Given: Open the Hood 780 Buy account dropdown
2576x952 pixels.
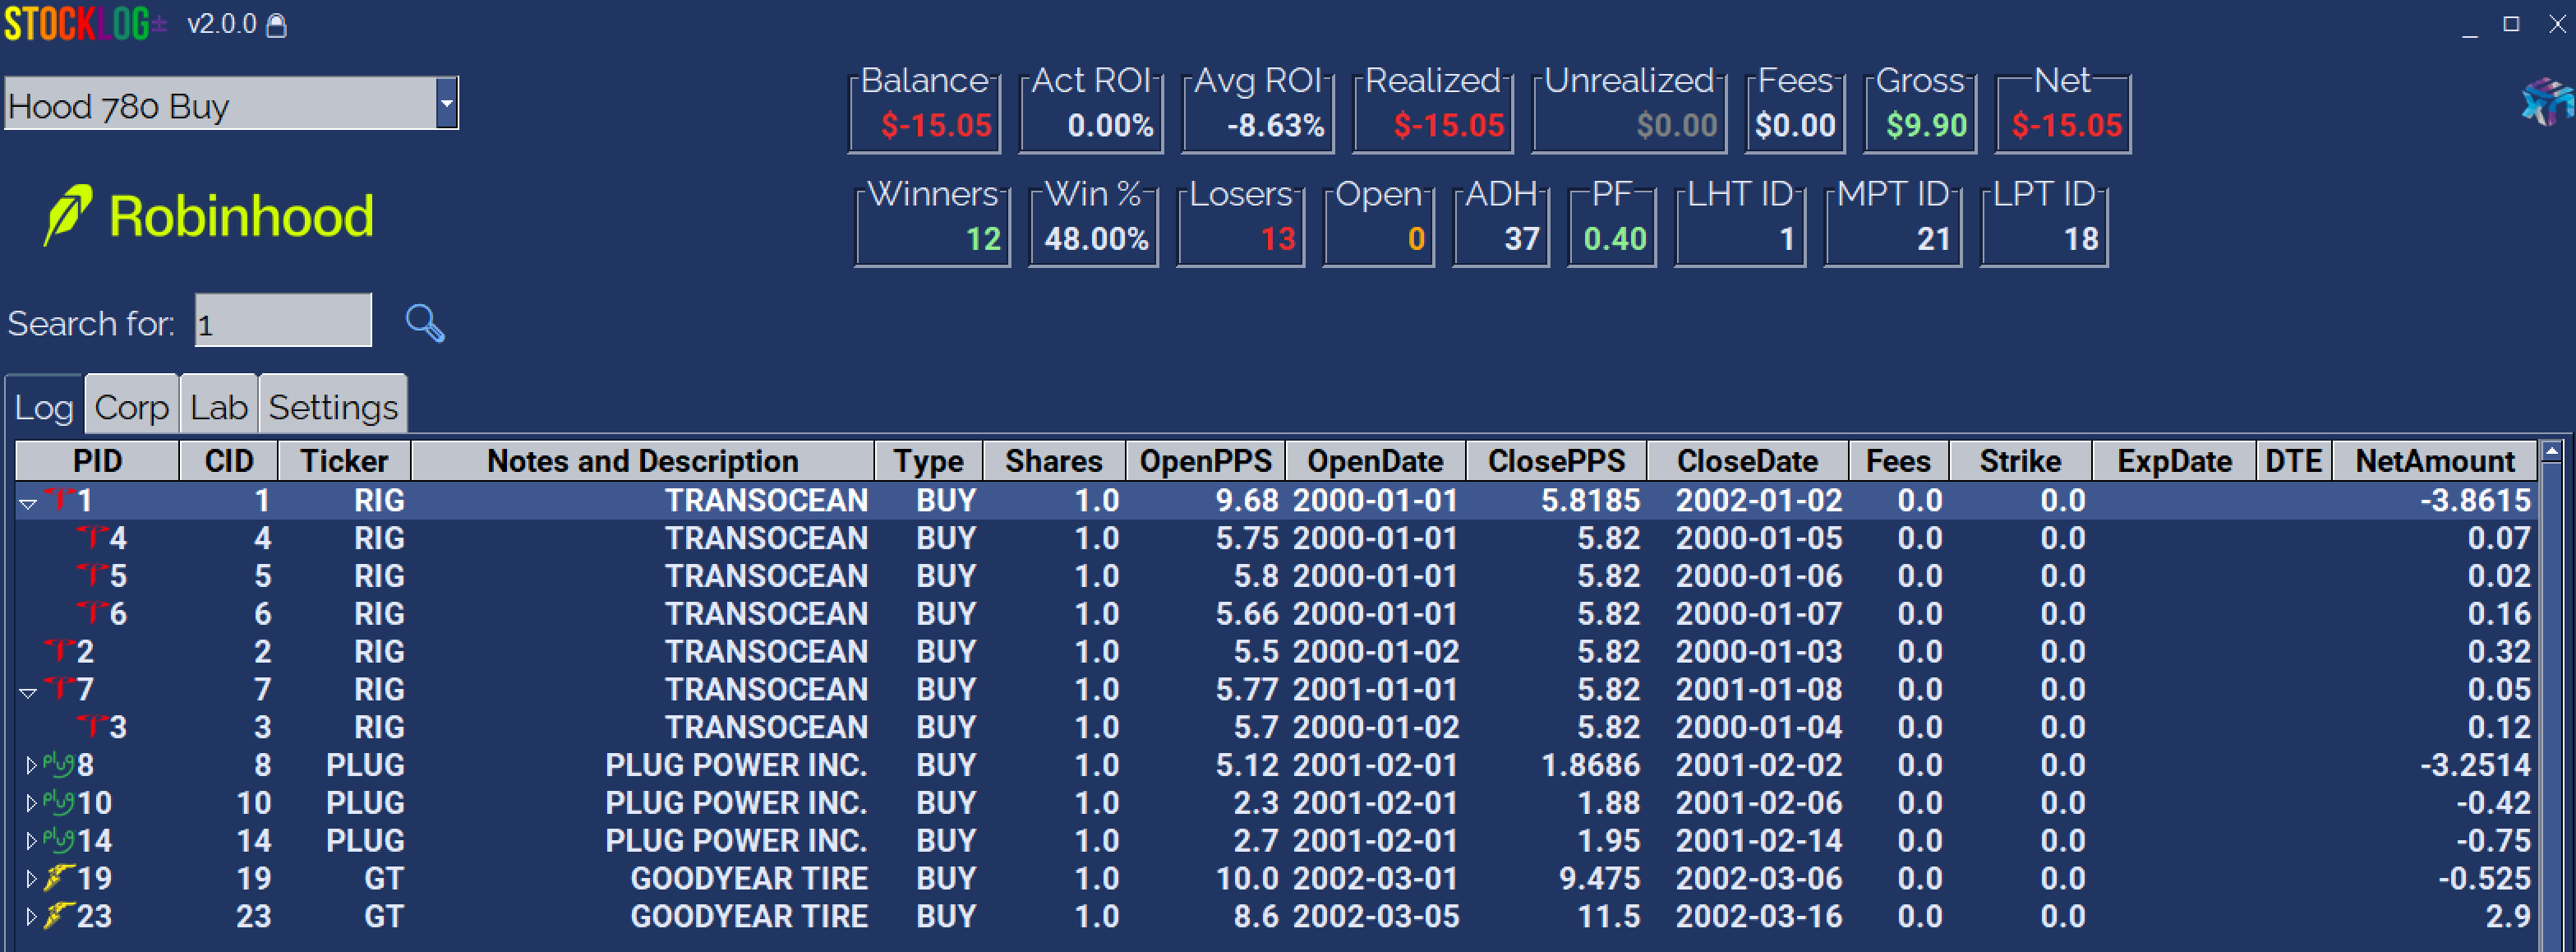Looking at the screenshot, I should point(446,104).
